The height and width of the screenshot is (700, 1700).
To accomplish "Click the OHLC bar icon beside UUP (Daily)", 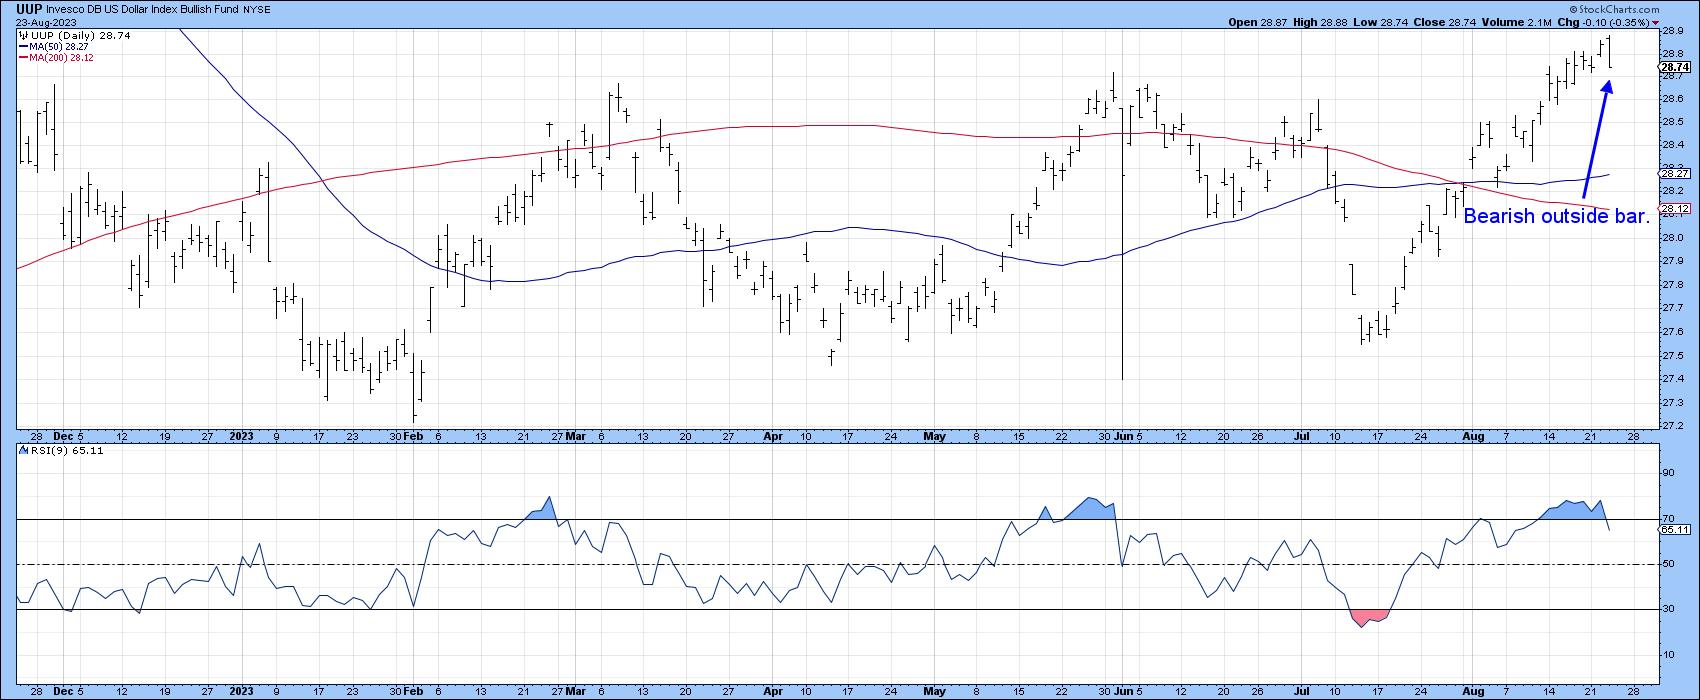I will [23, 35].
